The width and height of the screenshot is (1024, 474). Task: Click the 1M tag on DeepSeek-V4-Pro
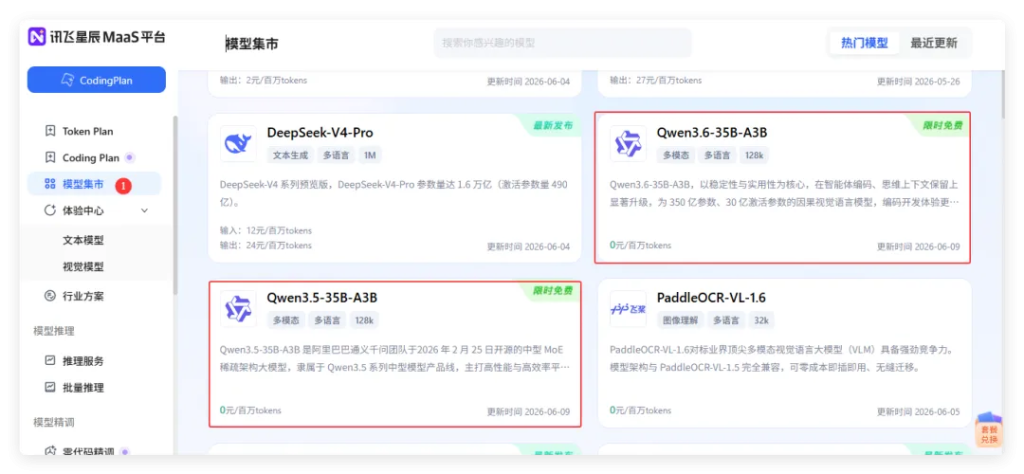click(370, 155)
